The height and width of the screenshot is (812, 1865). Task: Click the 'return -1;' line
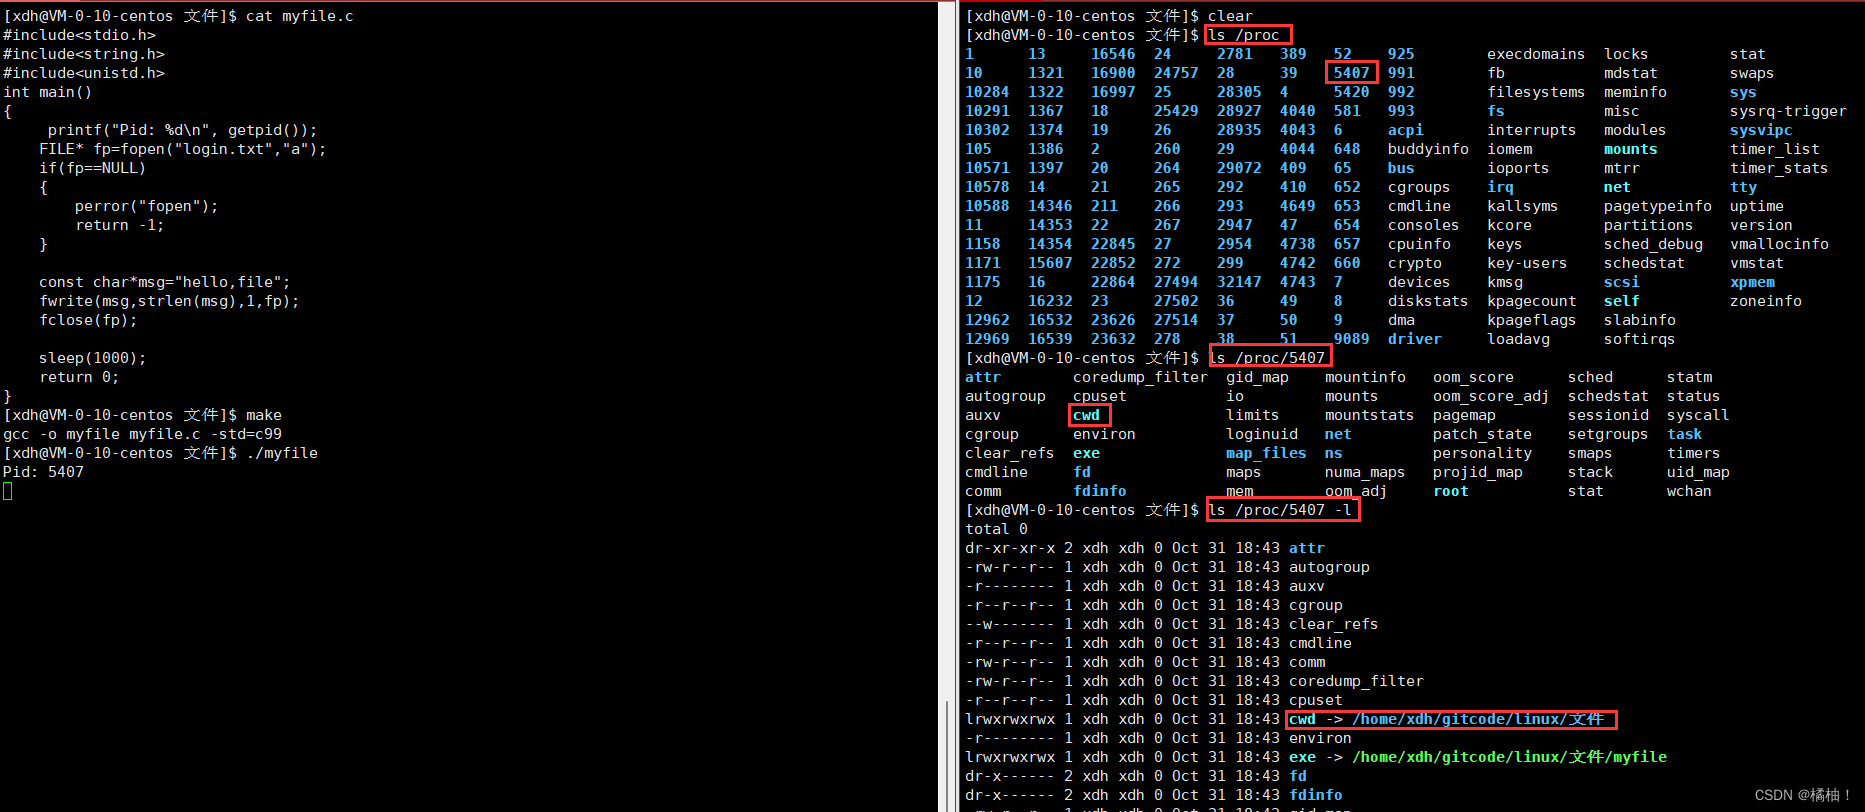point(119,225)
